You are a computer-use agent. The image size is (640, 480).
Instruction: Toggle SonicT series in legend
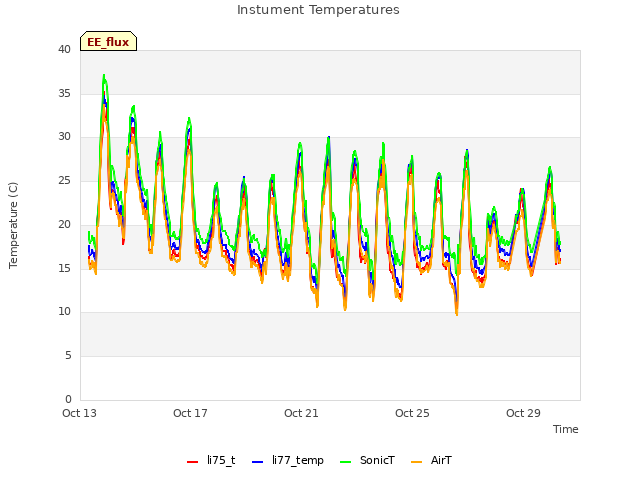pyautogui.click(x=367, y=460)
